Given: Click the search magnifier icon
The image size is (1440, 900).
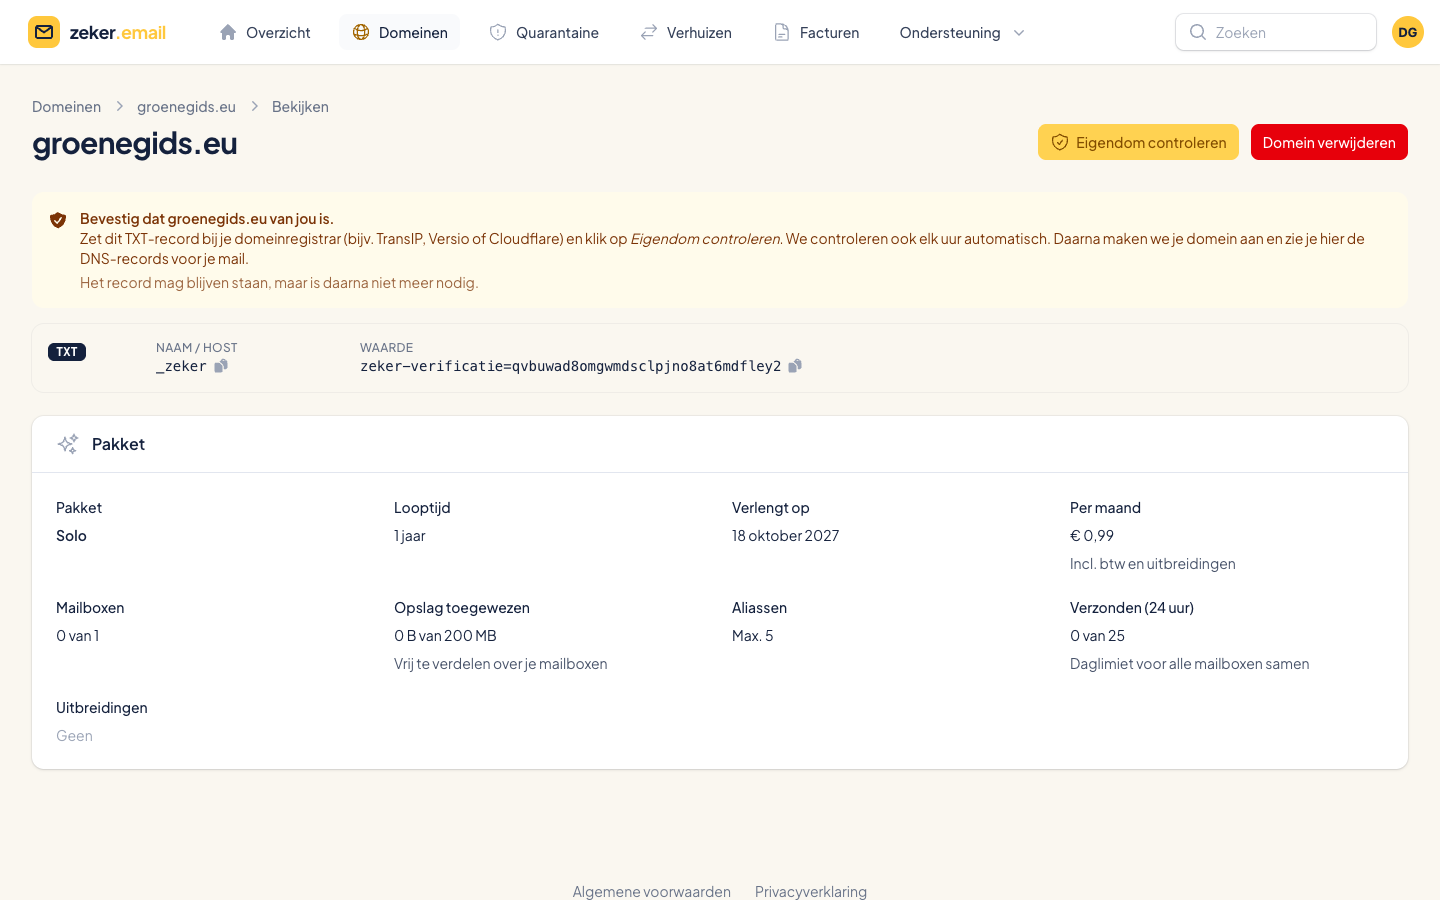Looking at the screenshot, I should (1197, 32).
